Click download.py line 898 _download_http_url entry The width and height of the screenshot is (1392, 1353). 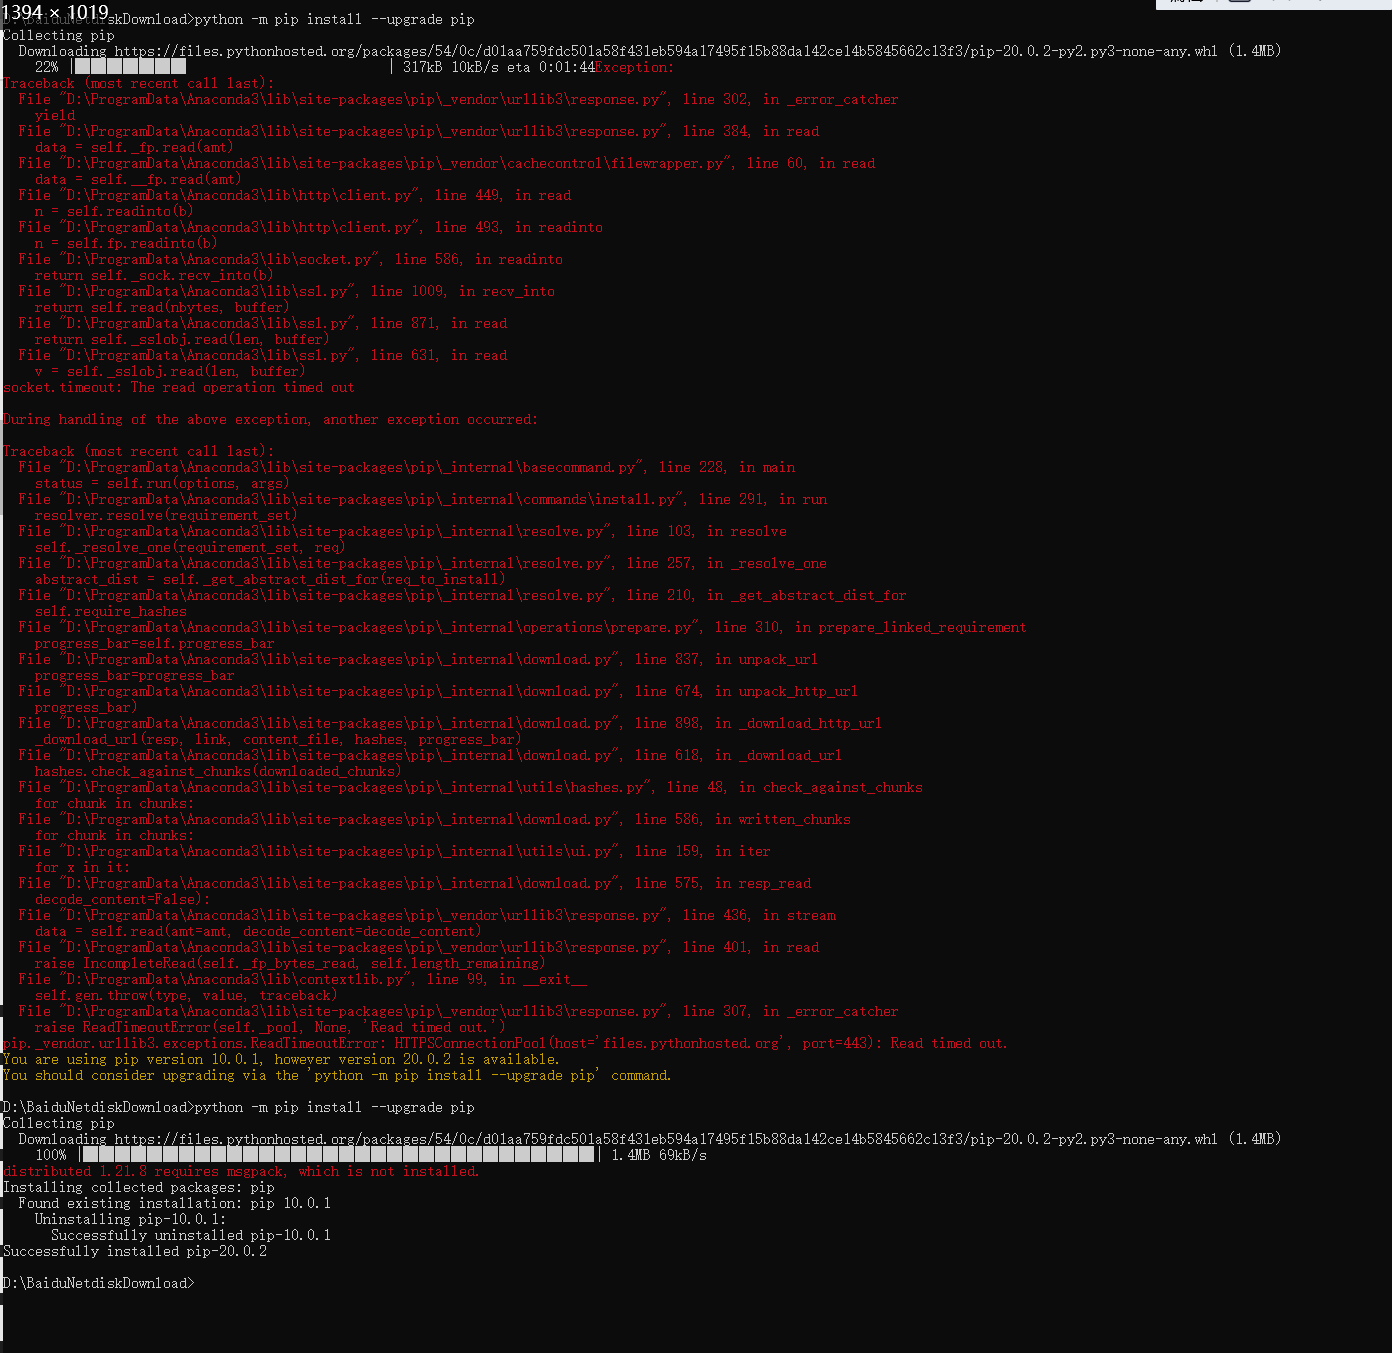[x=450, y=723]
